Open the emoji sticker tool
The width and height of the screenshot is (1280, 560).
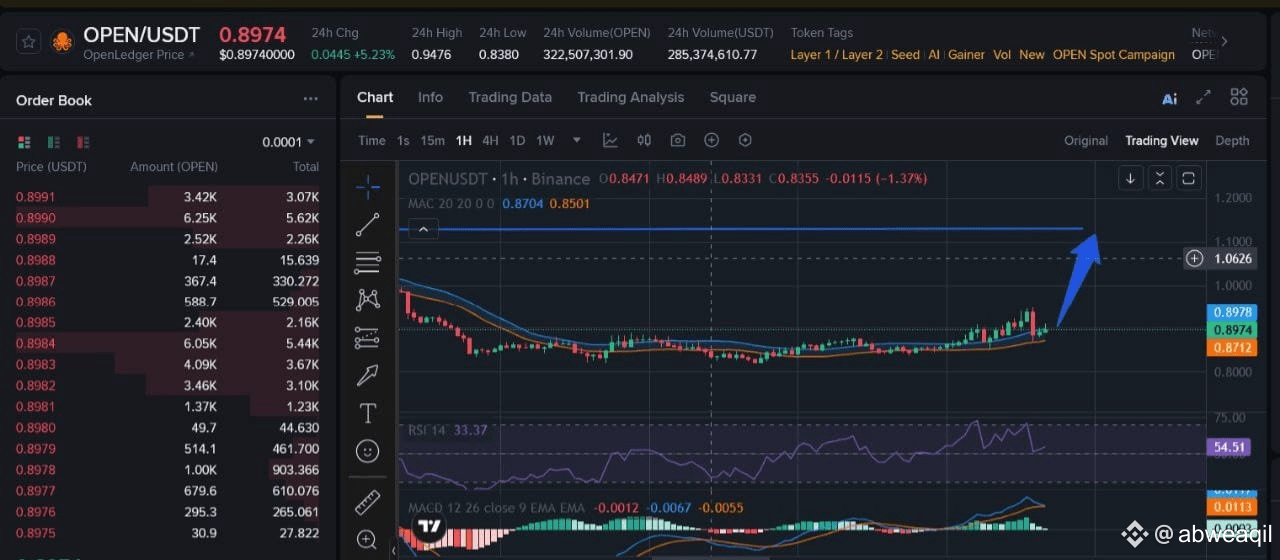pos(367,452)
